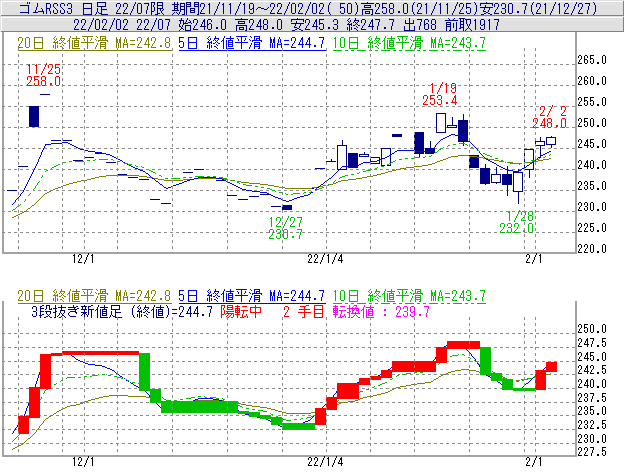The width and height of the screenshot is (624, 475).
Task: Click the 11/25 258.0 high label
Action: (43, 75)
